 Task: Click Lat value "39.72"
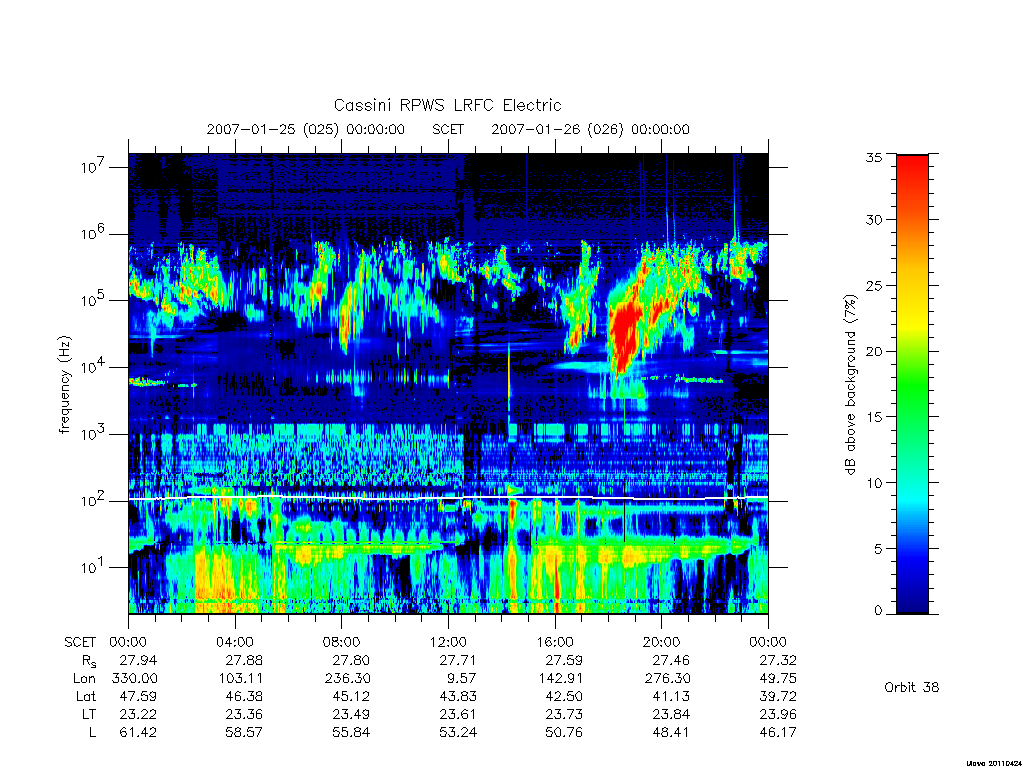[777, 696]
